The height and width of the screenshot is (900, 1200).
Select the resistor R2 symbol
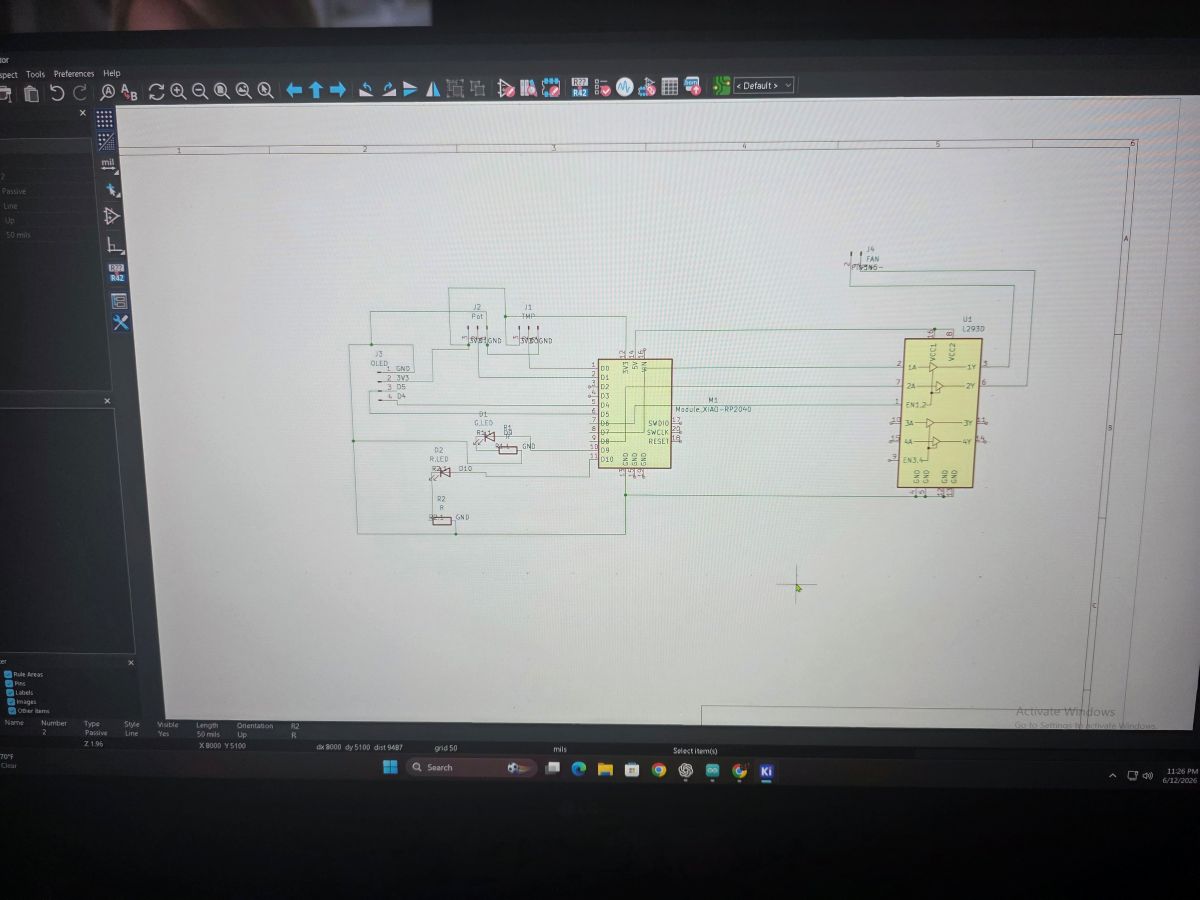pos(442,519)
